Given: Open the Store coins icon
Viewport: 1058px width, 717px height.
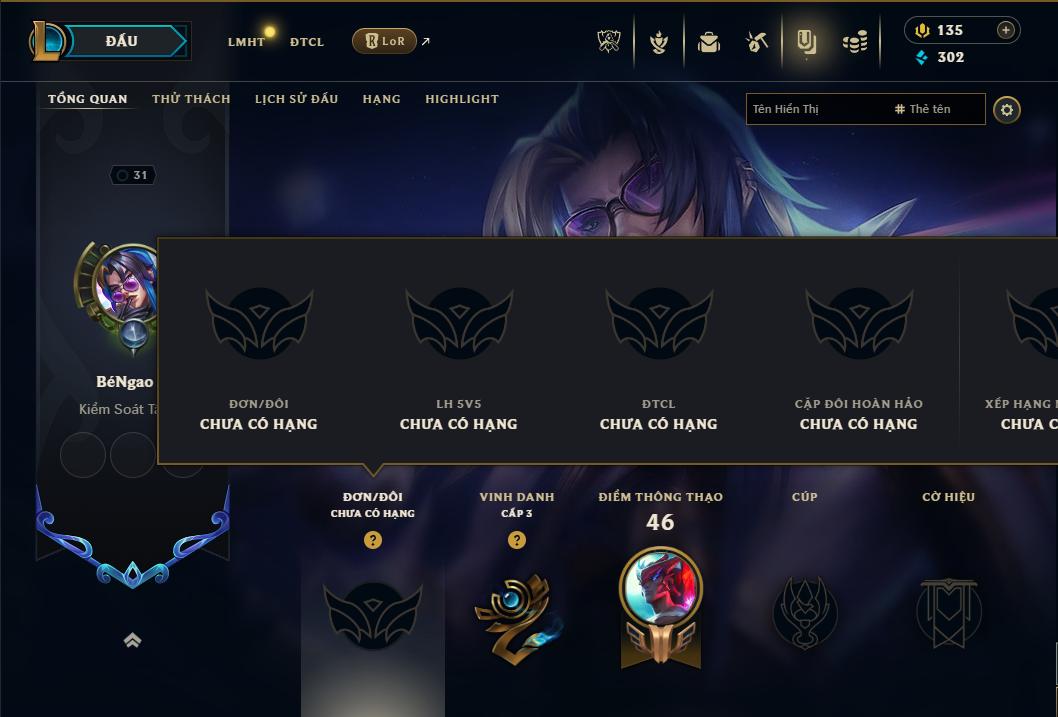Looking at the screenshot, I should (855, 42).
